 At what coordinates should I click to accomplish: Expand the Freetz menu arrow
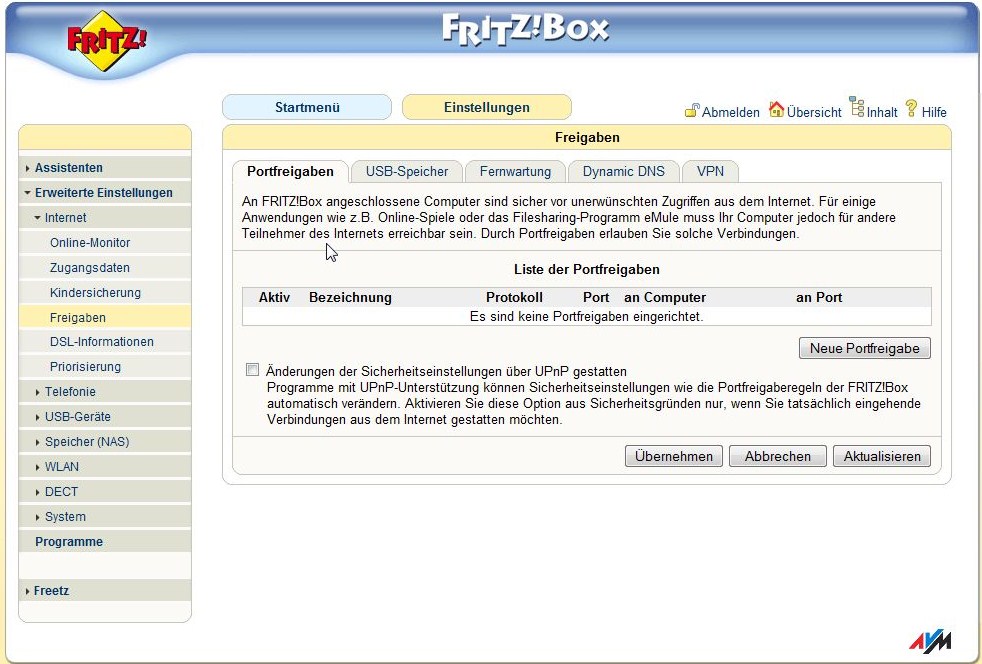click(x=28, y=591)
